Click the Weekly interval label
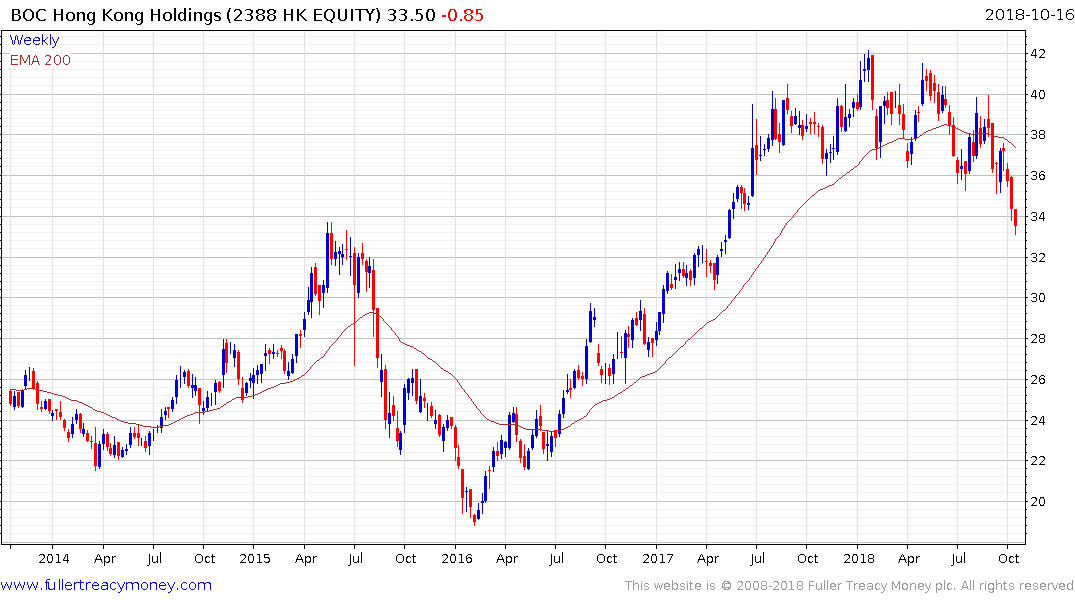1075x600 pixels. (x=34, y=40)
